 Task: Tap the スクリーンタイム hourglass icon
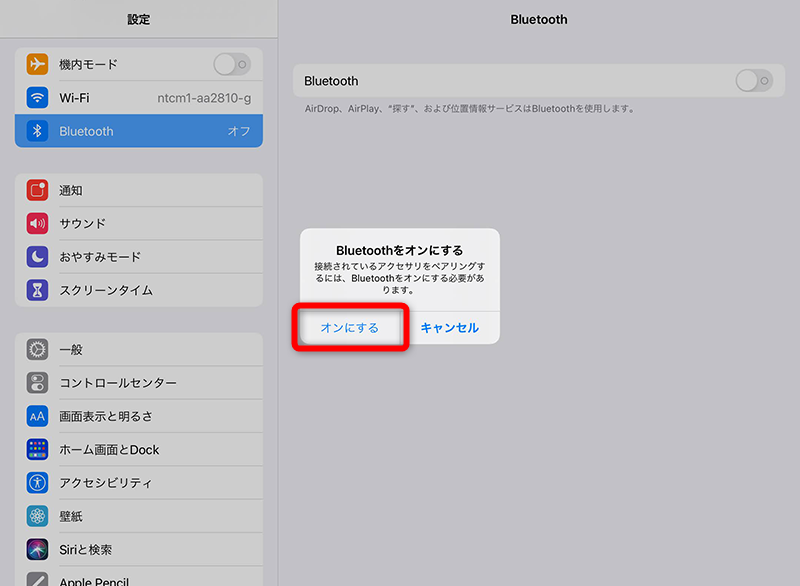tap(37, 290)
